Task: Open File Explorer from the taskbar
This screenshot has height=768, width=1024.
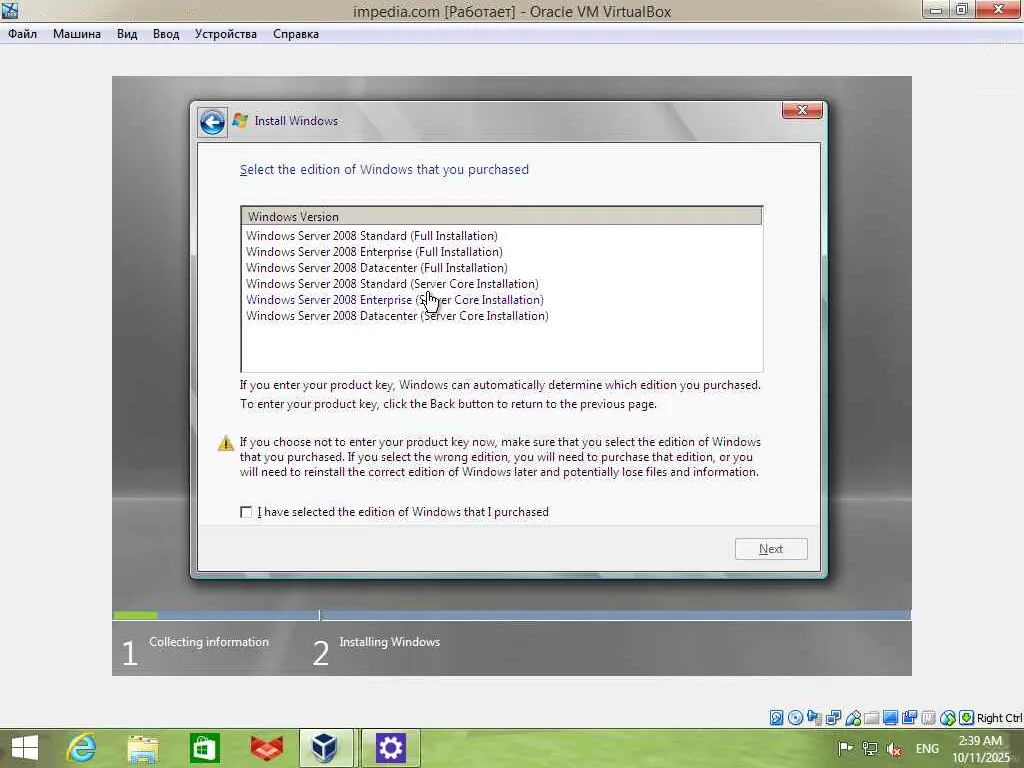Action: pyautogui.click(x=143, y=748)
